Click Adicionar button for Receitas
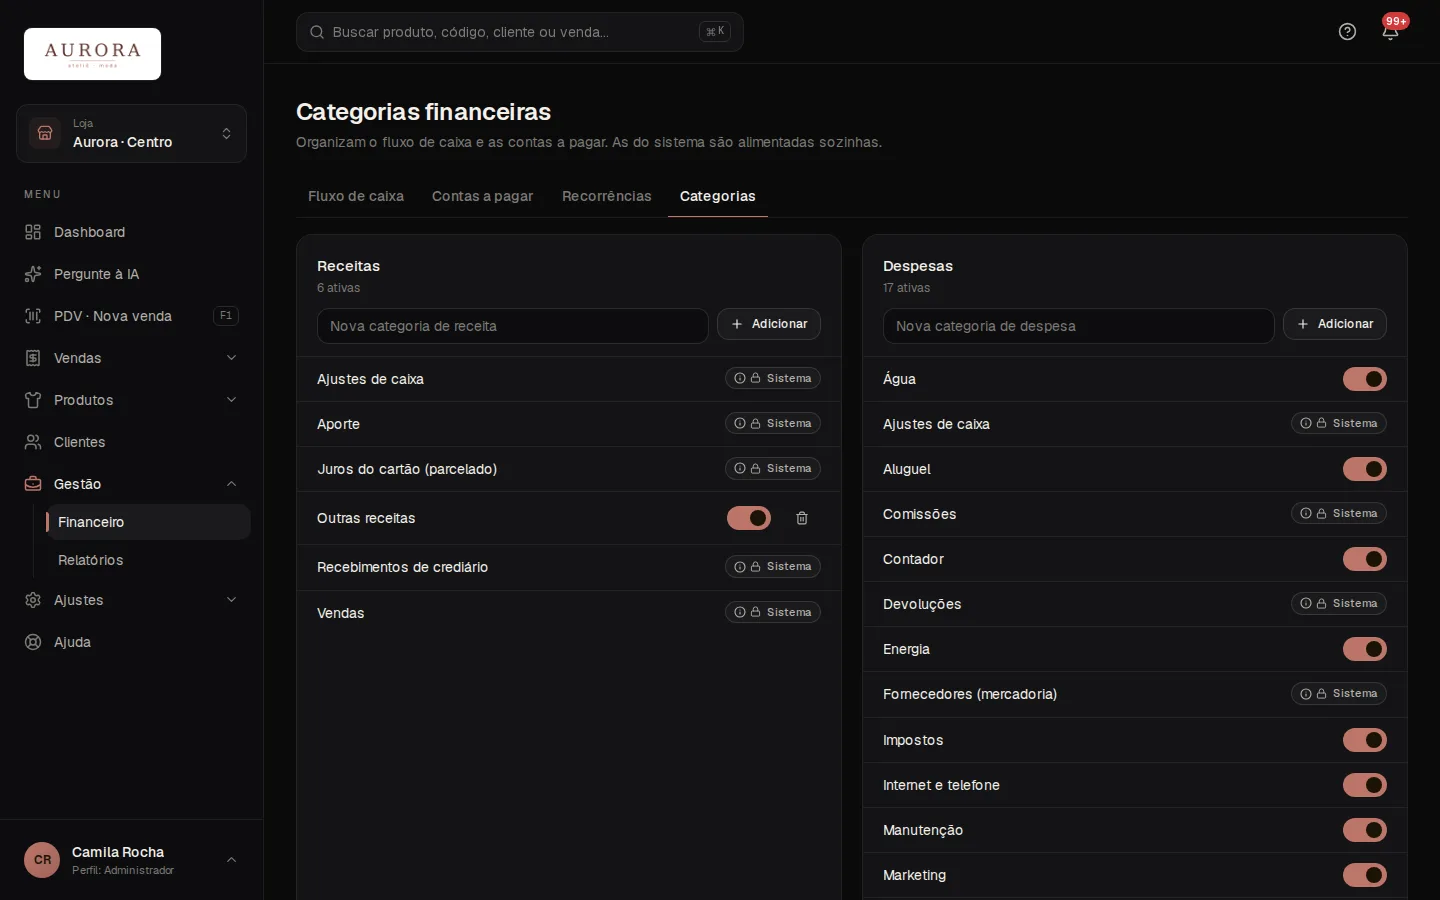Image resolution: width=1440 pixels, height=900 pixels. point(769,324)
